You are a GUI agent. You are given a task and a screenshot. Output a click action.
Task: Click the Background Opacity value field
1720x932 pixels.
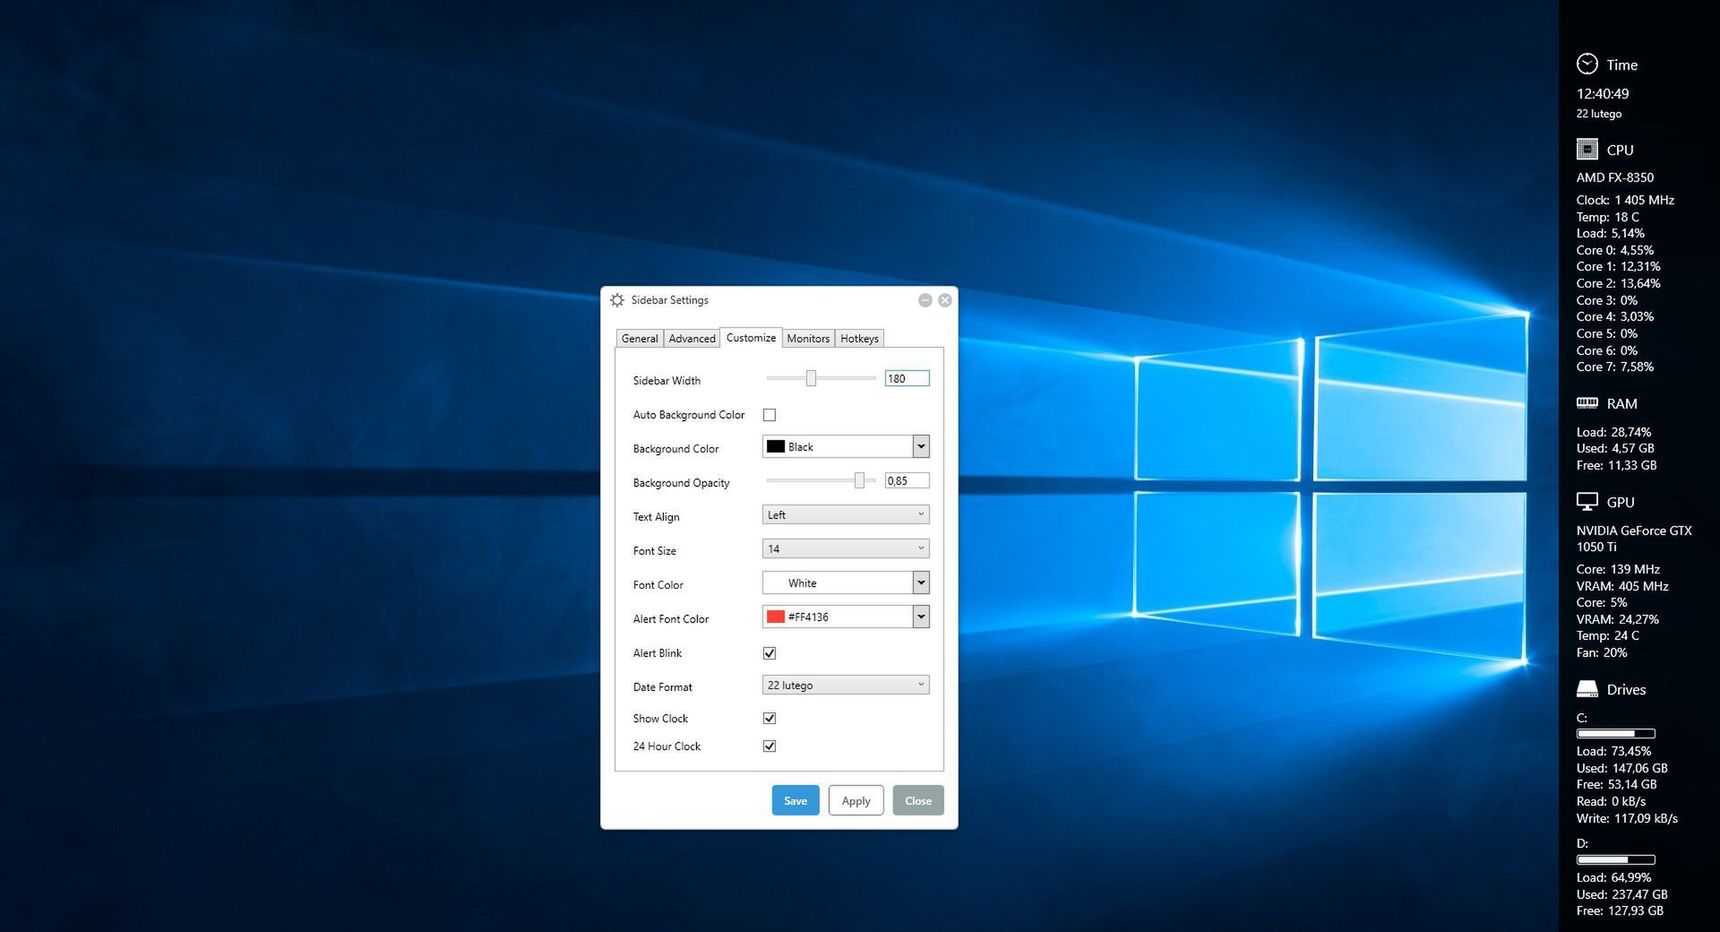click(907, 480)
